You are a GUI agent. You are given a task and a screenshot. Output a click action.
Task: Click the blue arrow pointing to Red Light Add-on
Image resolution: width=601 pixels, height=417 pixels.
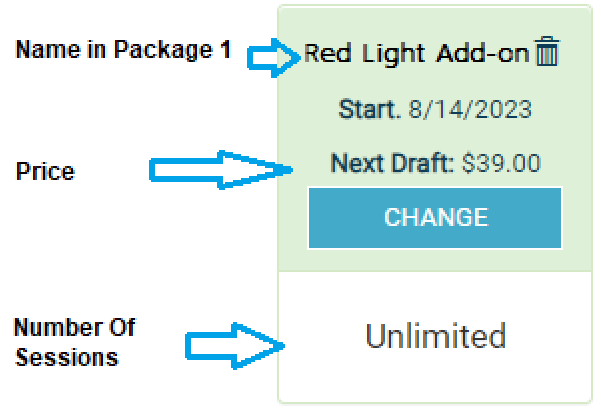pos(273,57)
